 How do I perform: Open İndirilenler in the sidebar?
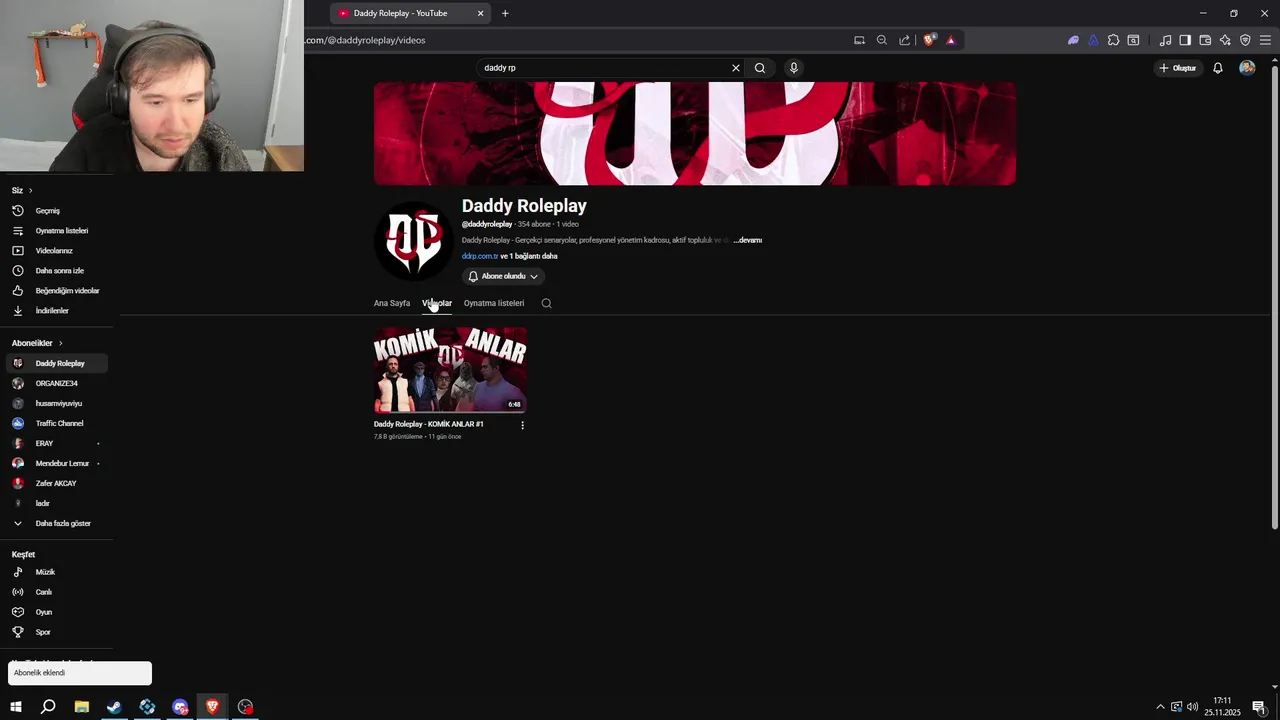pos(56,311)
